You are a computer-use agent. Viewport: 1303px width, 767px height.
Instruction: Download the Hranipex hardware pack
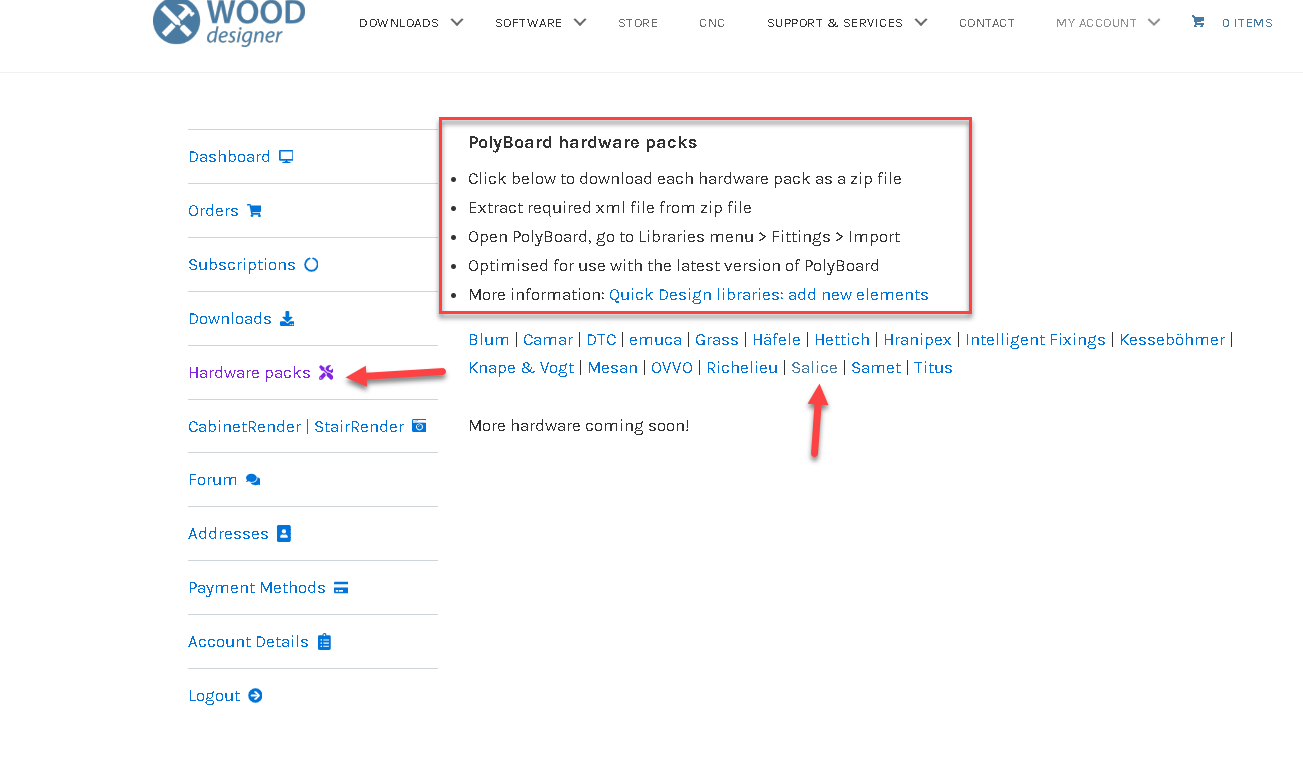click(918, 340)
